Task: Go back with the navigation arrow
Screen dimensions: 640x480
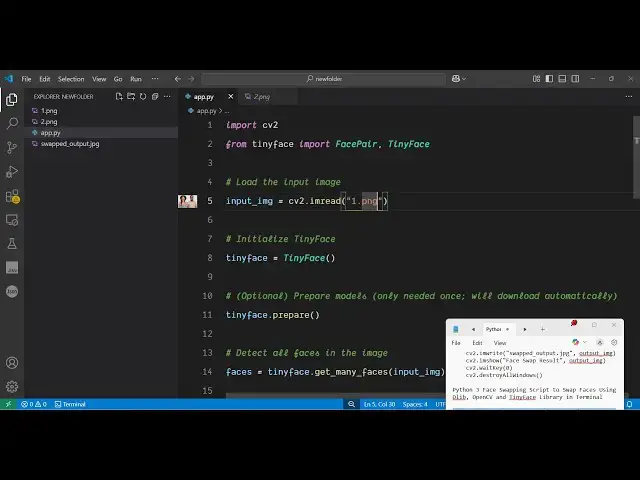Action: 178,79
